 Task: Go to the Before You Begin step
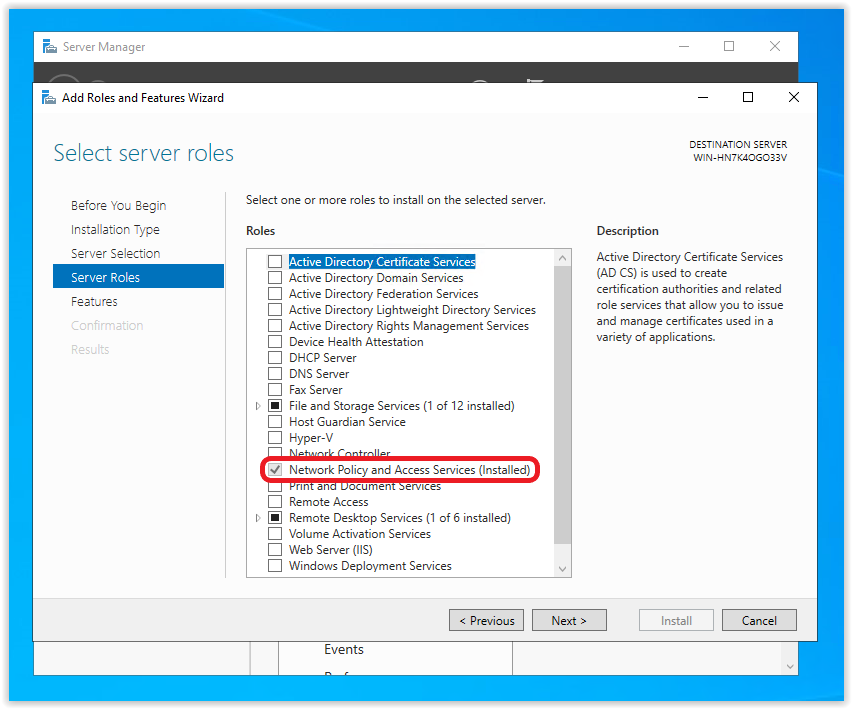[118, 206]
